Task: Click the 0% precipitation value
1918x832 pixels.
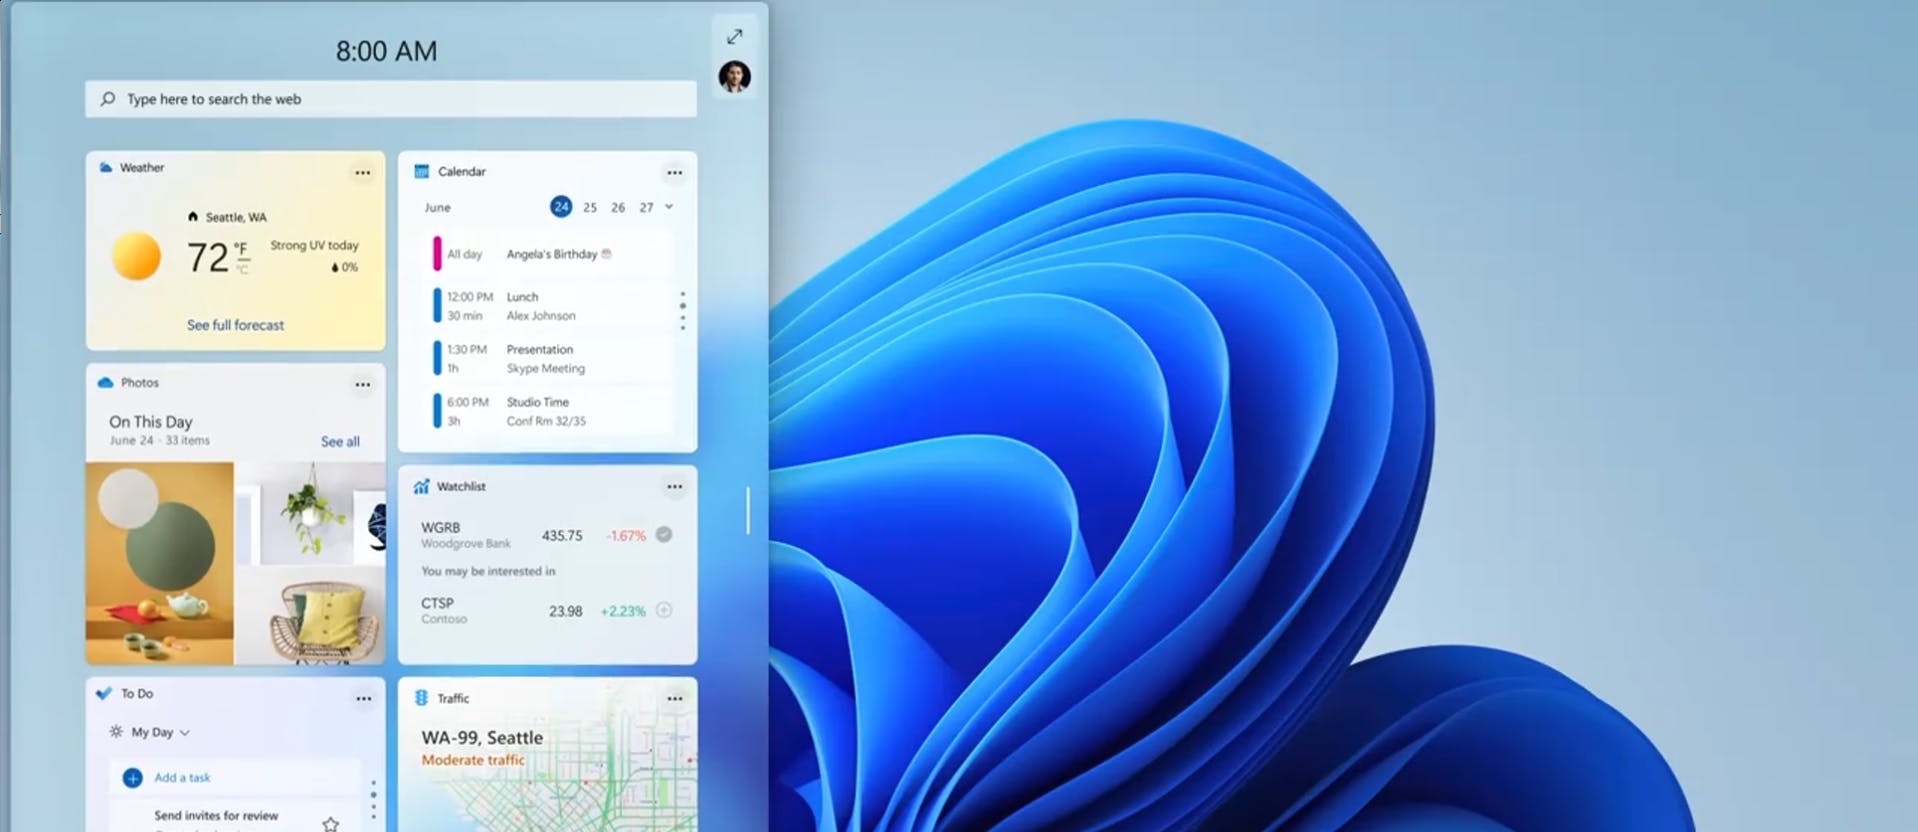Action: [x=345, y=267]
